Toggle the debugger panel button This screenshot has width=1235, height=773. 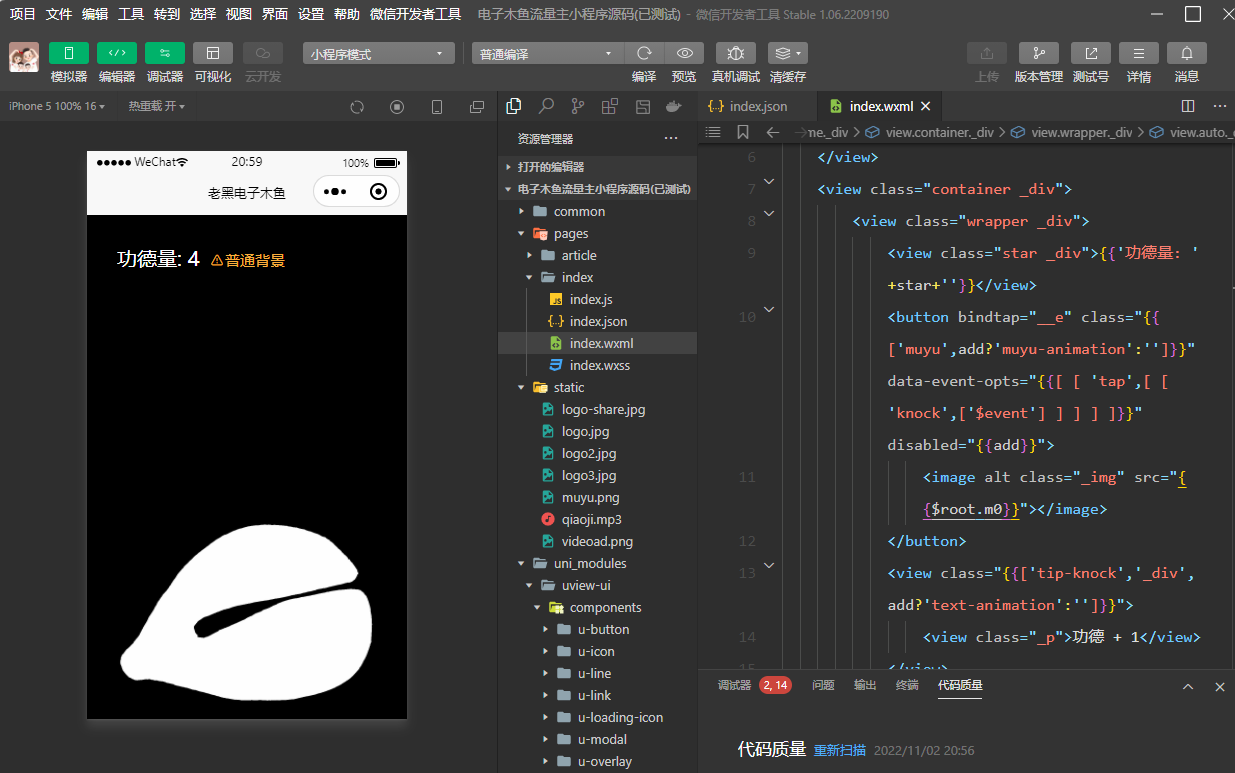pos(165,53)
